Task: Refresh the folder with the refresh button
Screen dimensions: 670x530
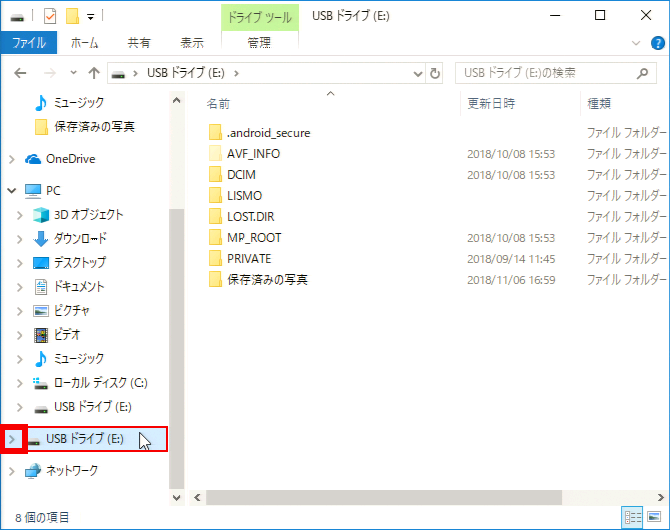Action: (435, 74)
